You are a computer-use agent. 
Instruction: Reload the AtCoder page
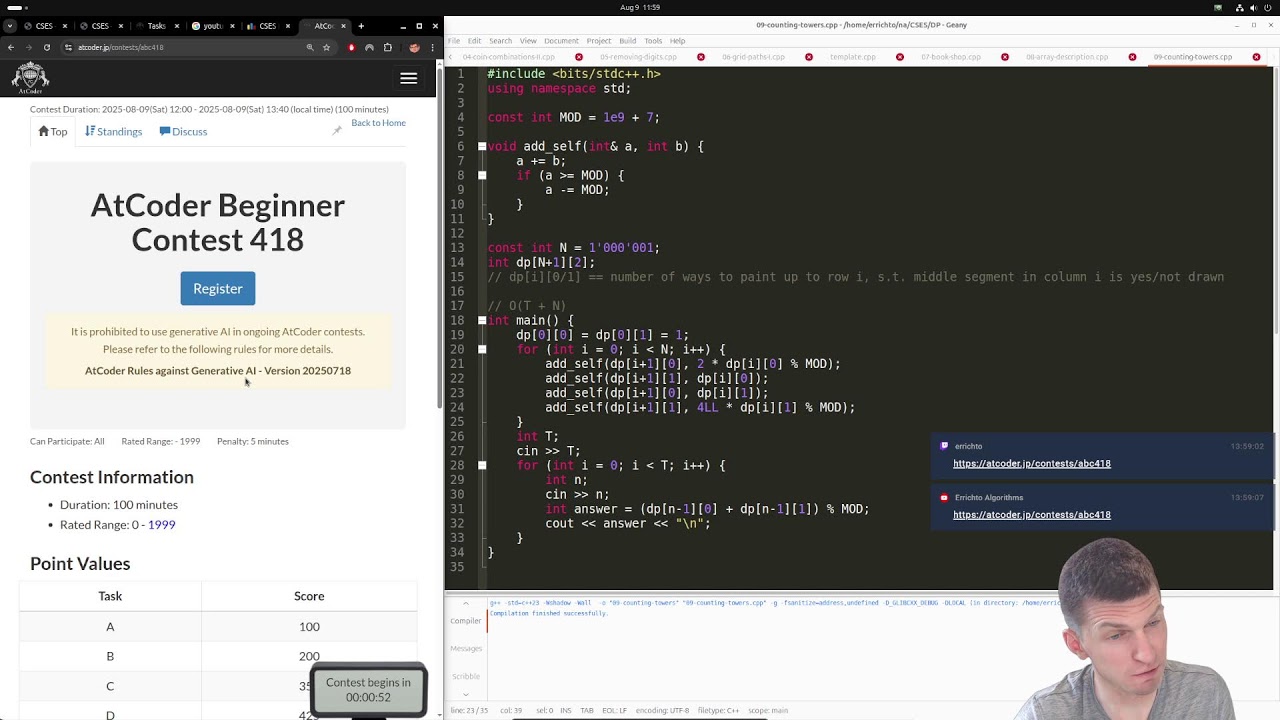(x=45, y=47)
